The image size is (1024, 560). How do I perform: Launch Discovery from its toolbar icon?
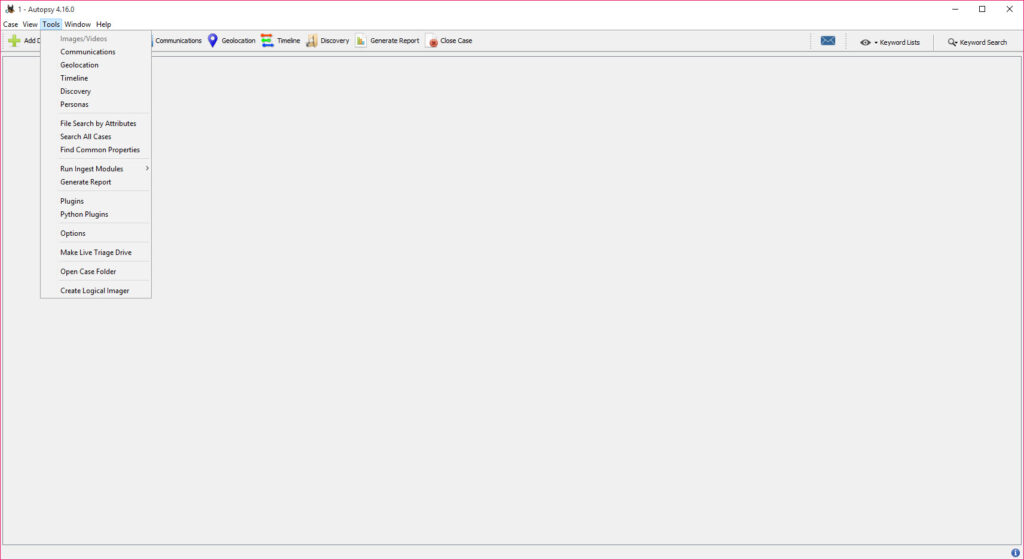point(312,40)
